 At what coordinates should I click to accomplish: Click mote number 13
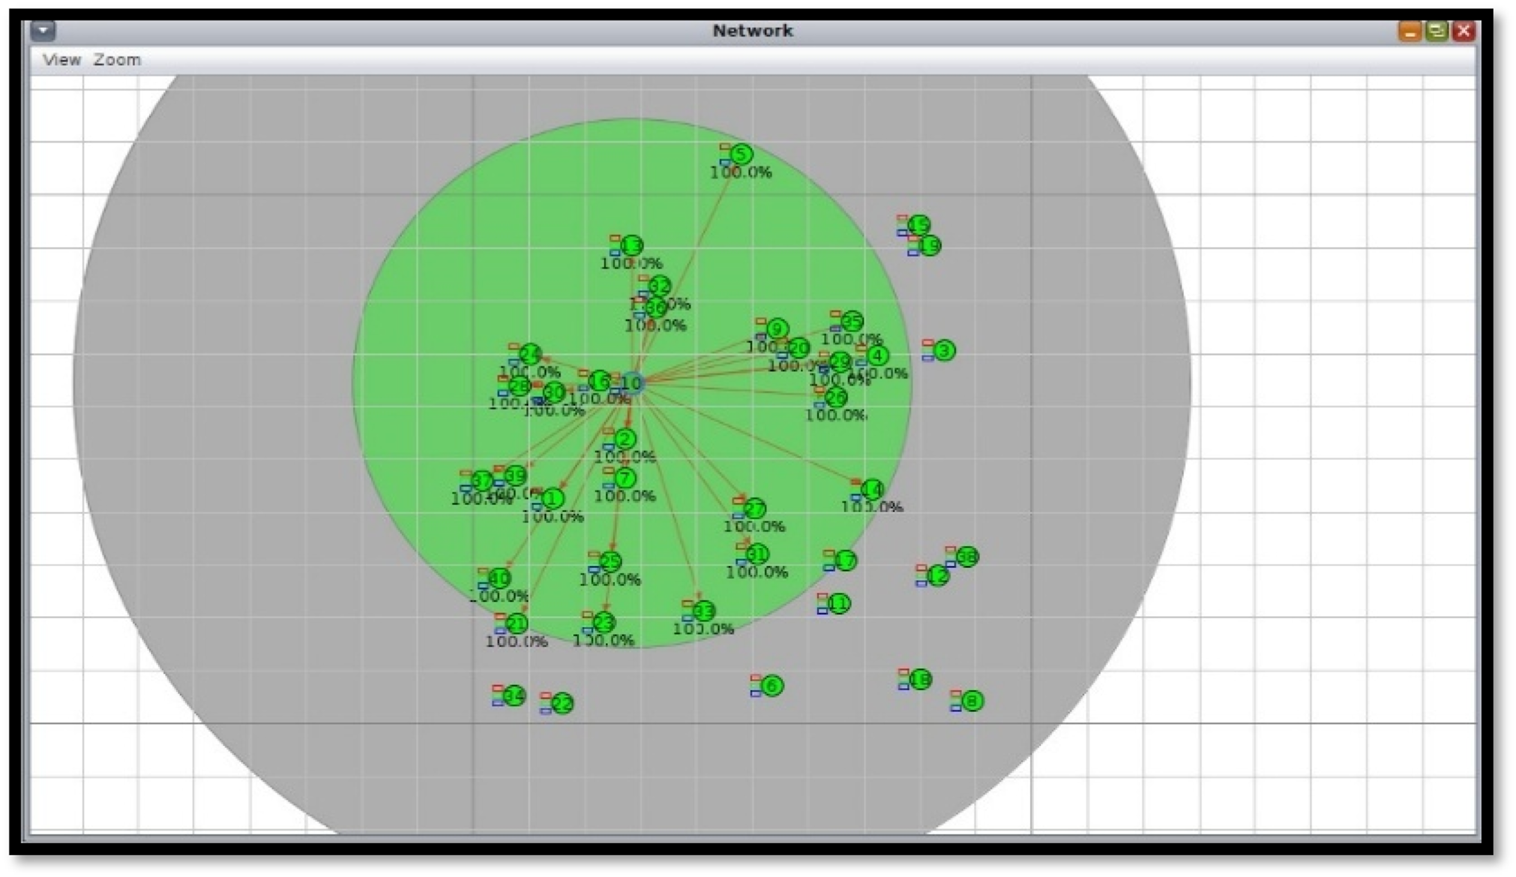click(x=631, y=246)
